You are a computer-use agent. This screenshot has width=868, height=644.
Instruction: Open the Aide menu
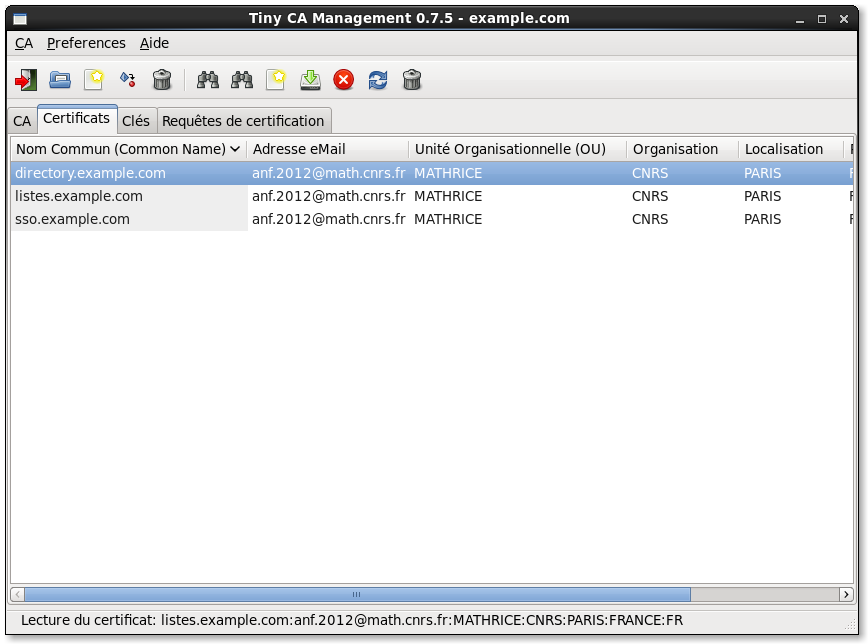click(154, 43)
